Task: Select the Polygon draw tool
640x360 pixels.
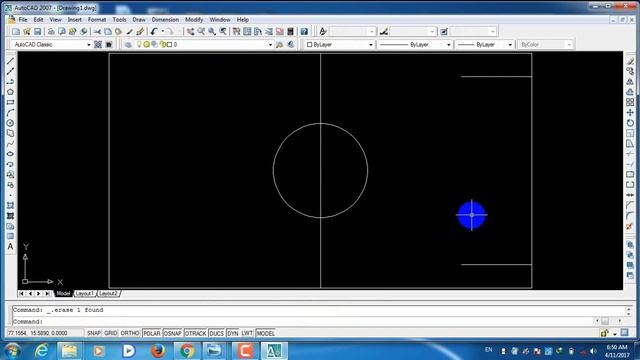Action: 10,92
